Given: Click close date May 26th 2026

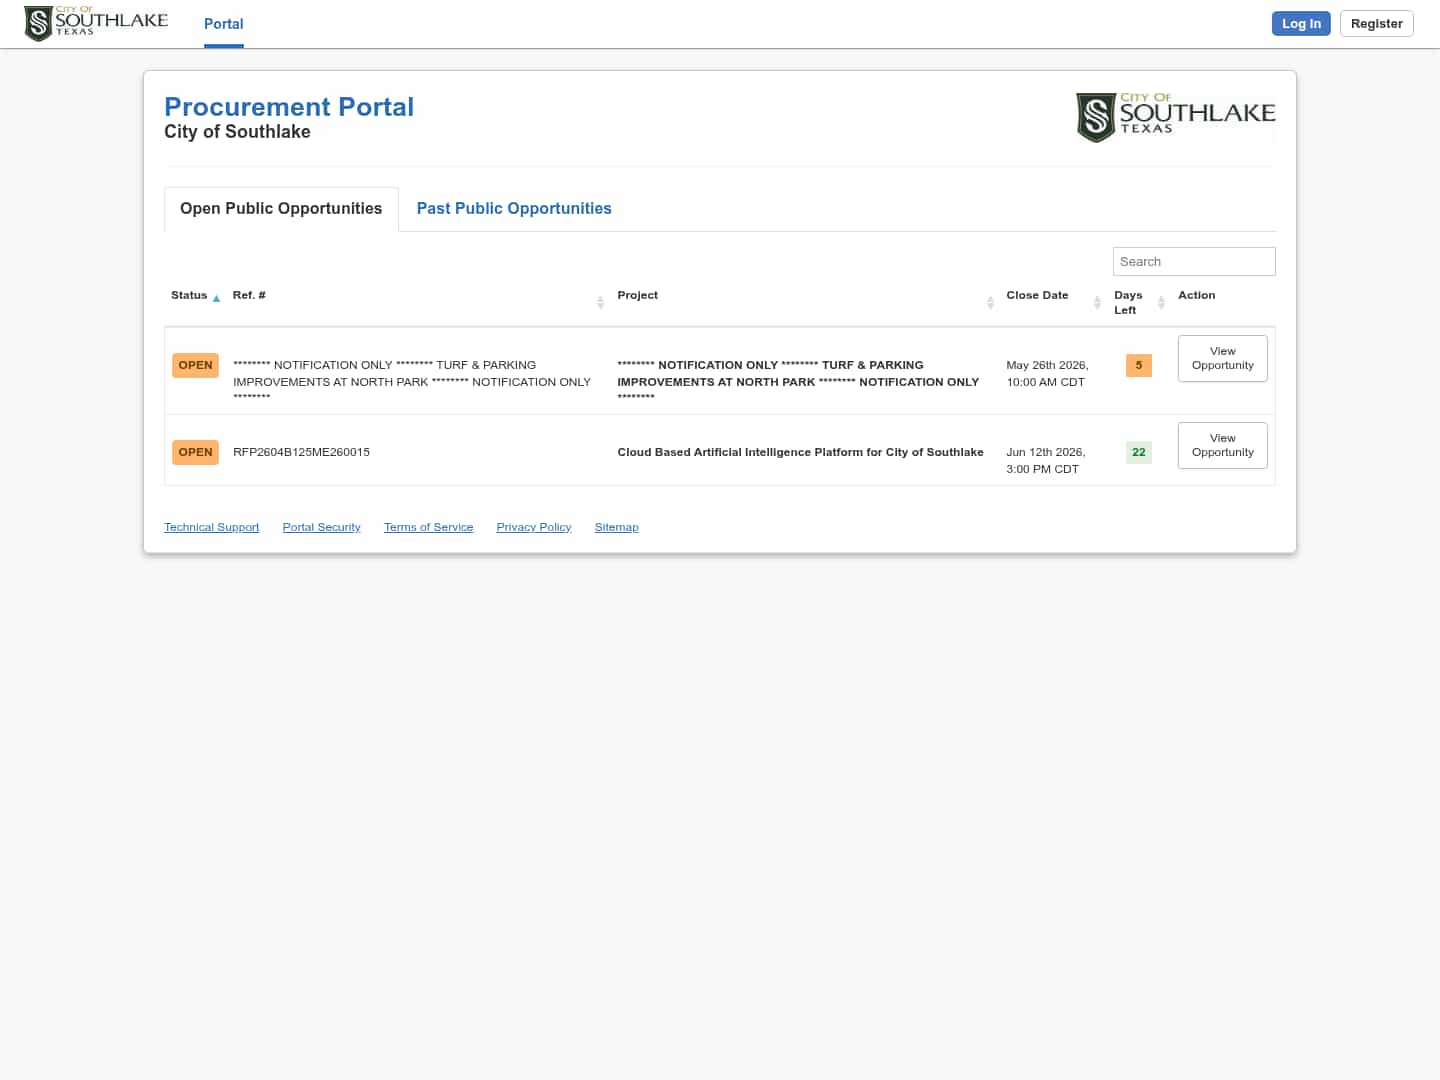Looking at the screenshot, I should [x=1047, y=373].
